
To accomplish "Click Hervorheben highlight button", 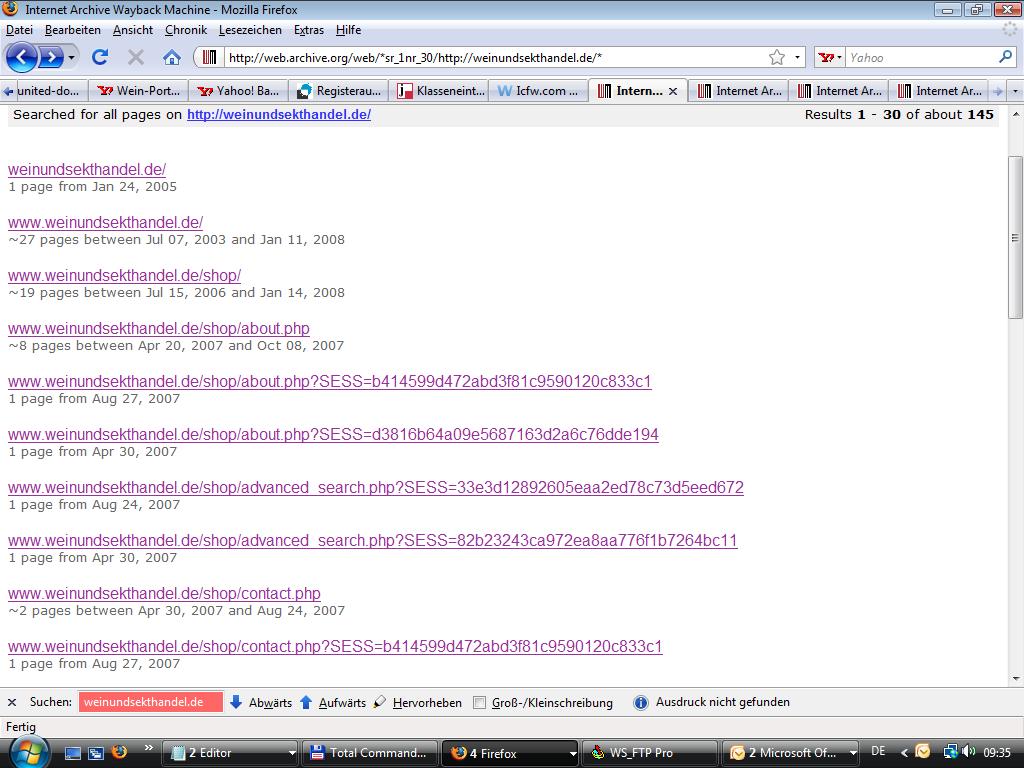I will [x=418, y=702].
